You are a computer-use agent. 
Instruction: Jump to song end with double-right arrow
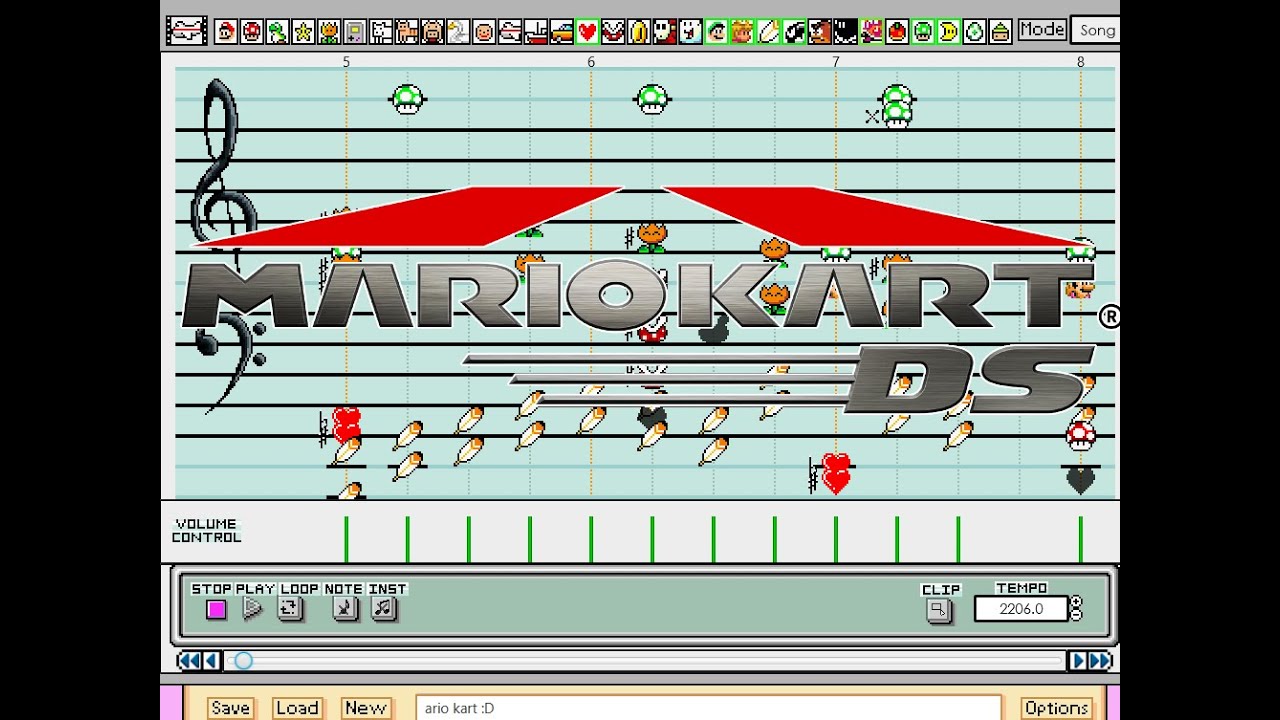[1100, 660]
